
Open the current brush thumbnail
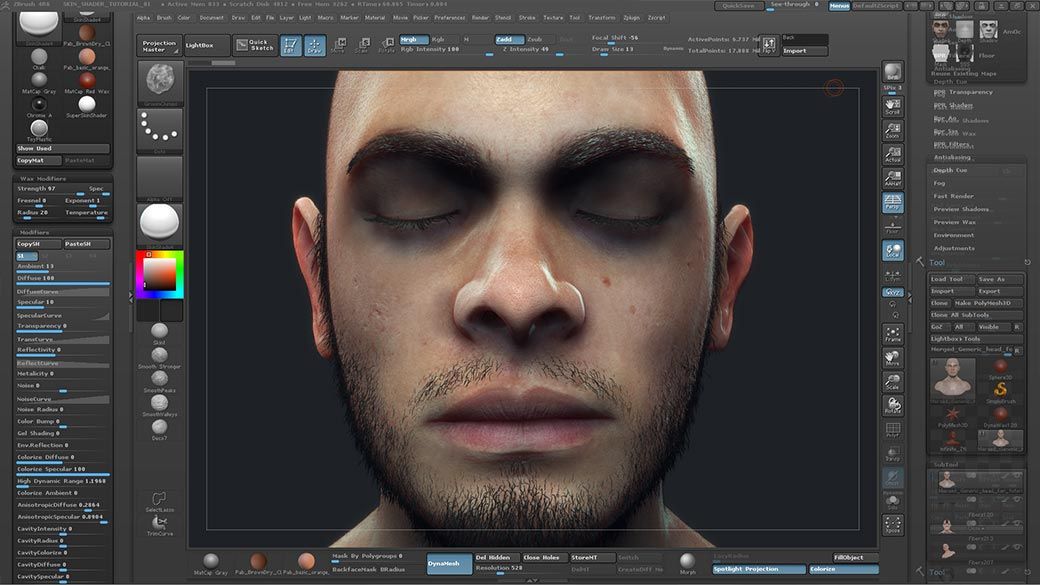click(160, 83)
